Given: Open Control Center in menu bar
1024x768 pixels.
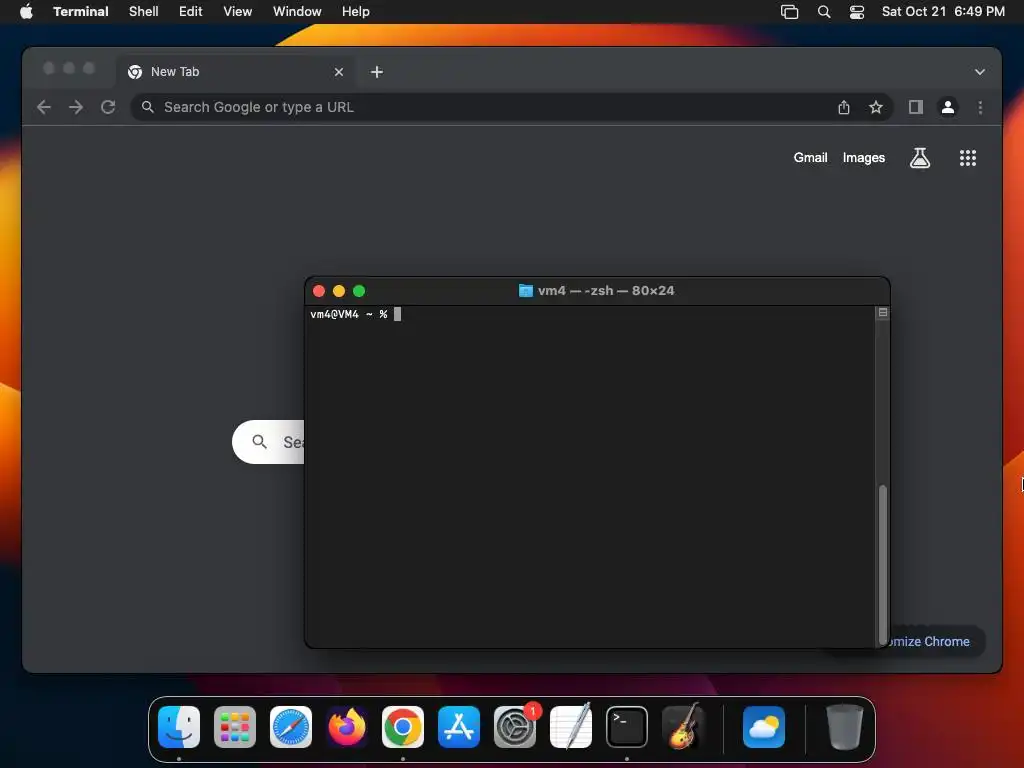Looking at the screenshot, I should point(857,11).
